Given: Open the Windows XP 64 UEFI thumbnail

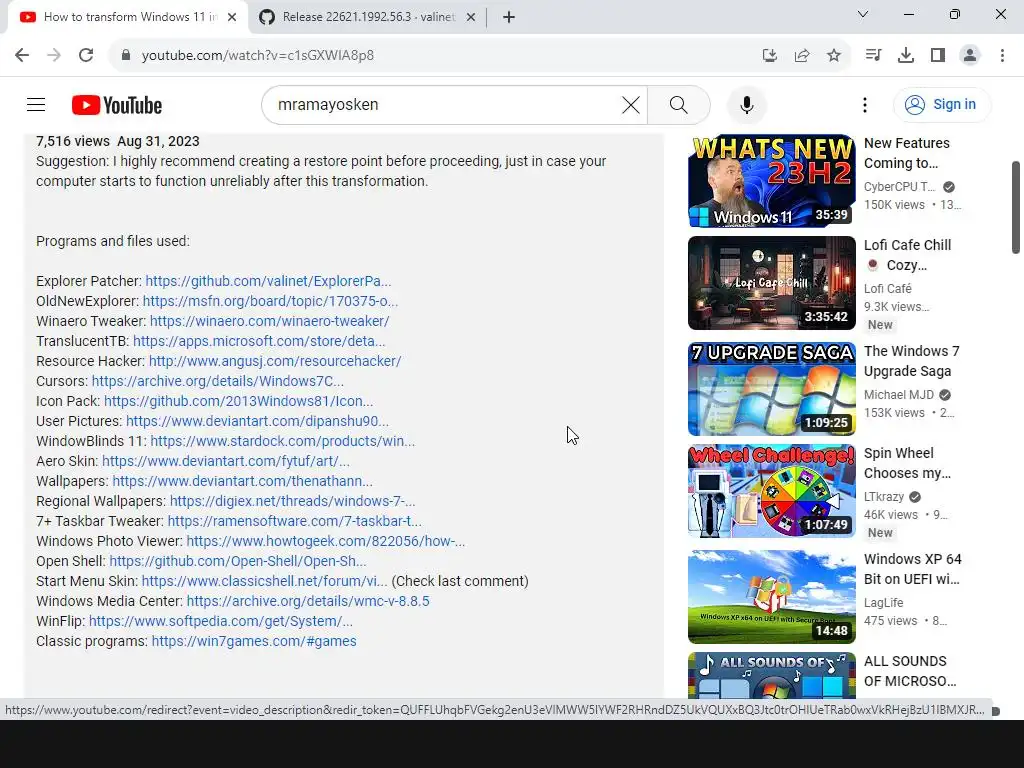Looking at the screenshot, I should [771, 597].
